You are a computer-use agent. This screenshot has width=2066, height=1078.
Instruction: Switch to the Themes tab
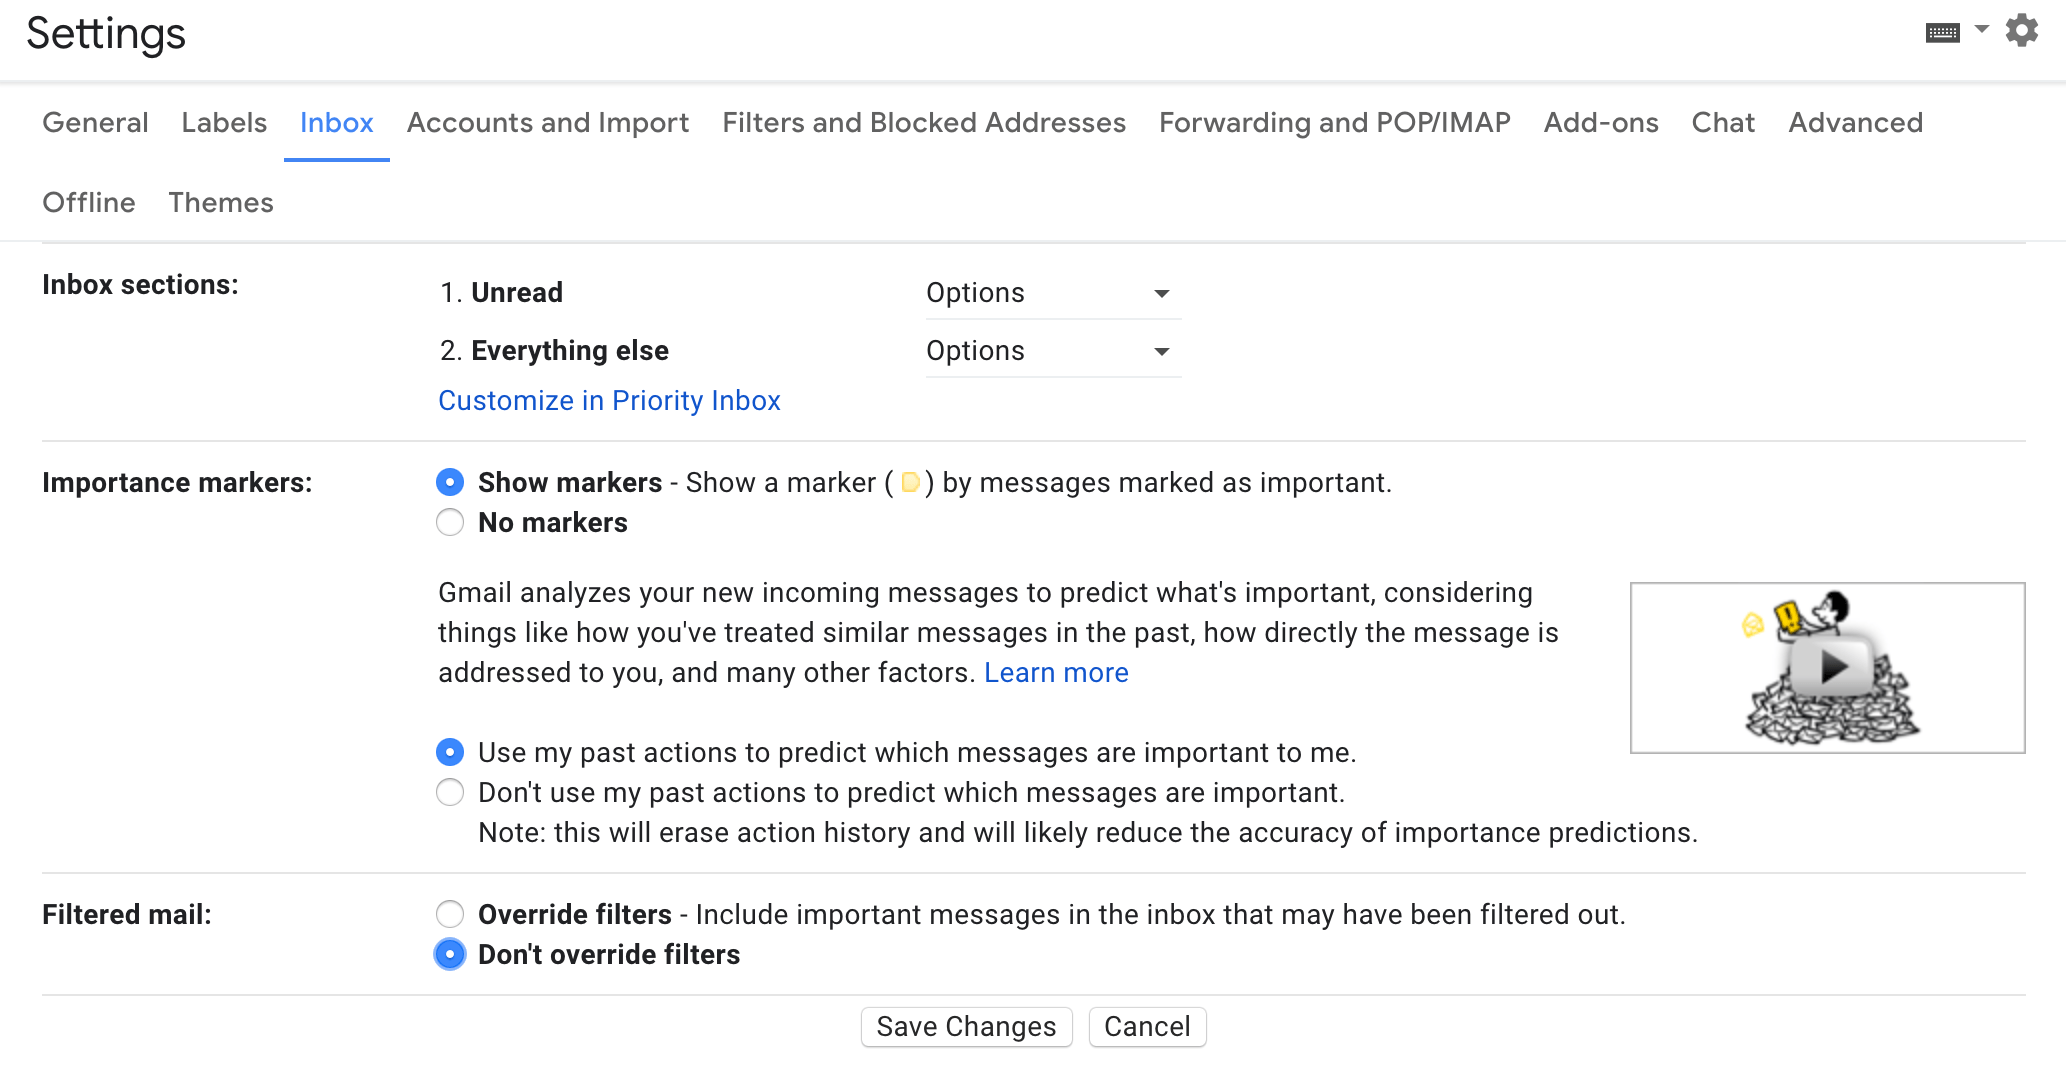click(220, 202)
